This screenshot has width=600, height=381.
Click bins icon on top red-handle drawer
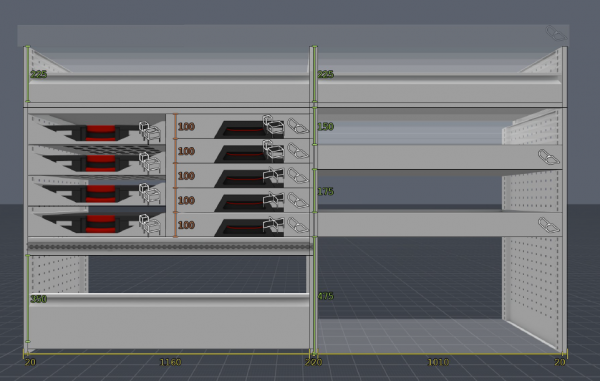click(150, 132)
